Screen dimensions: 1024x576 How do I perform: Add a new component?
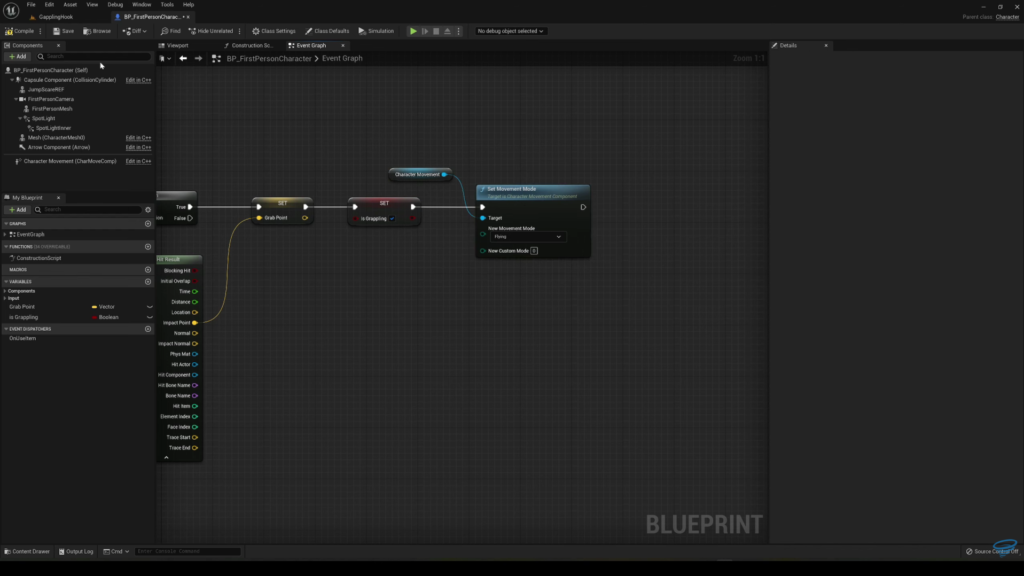click(x=18, y=57)
